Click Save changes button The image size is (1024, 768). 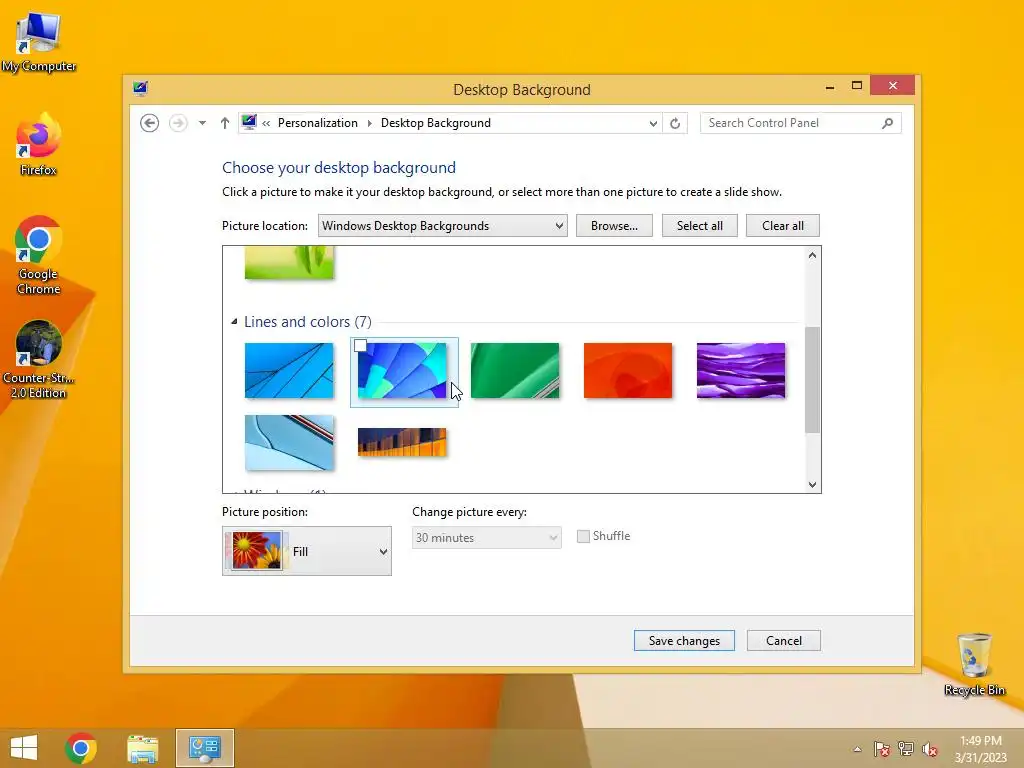click(684, 641)
